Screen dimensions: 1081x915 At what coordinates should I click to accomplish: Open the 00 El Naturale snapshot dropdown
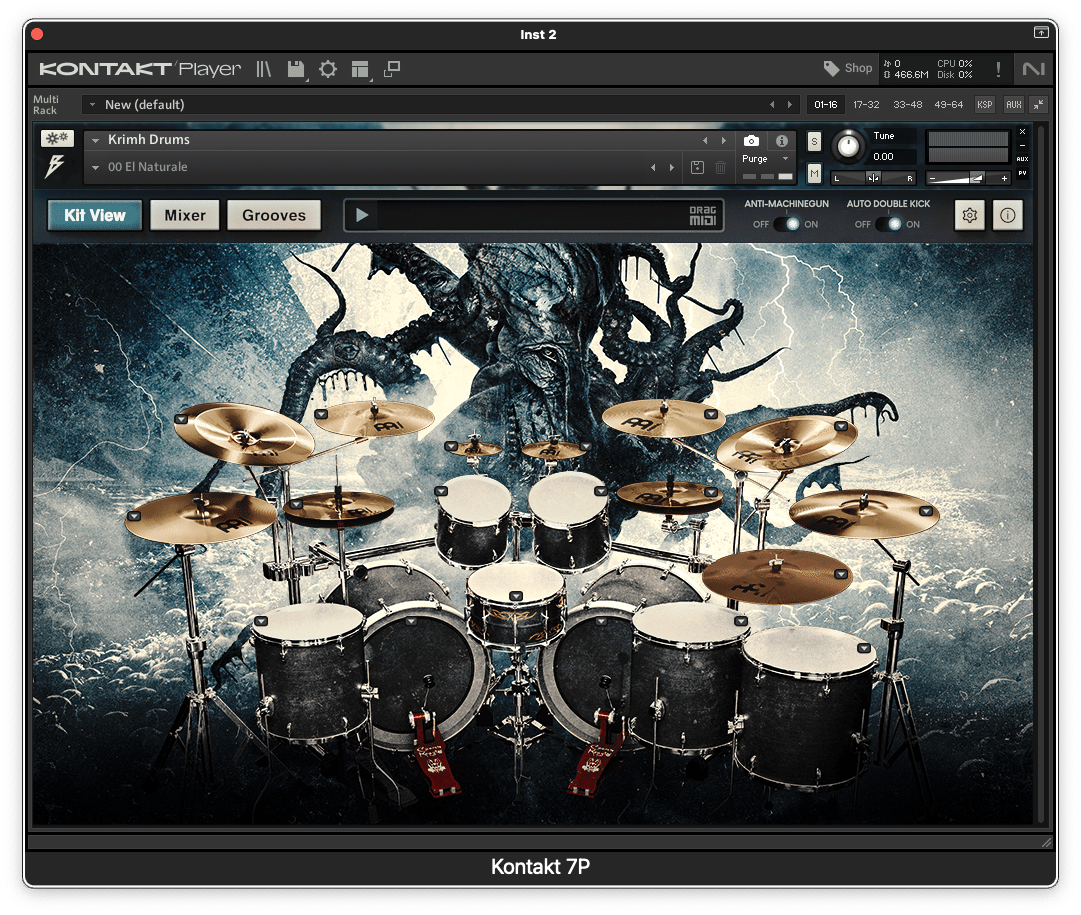[x=95, y=168]
